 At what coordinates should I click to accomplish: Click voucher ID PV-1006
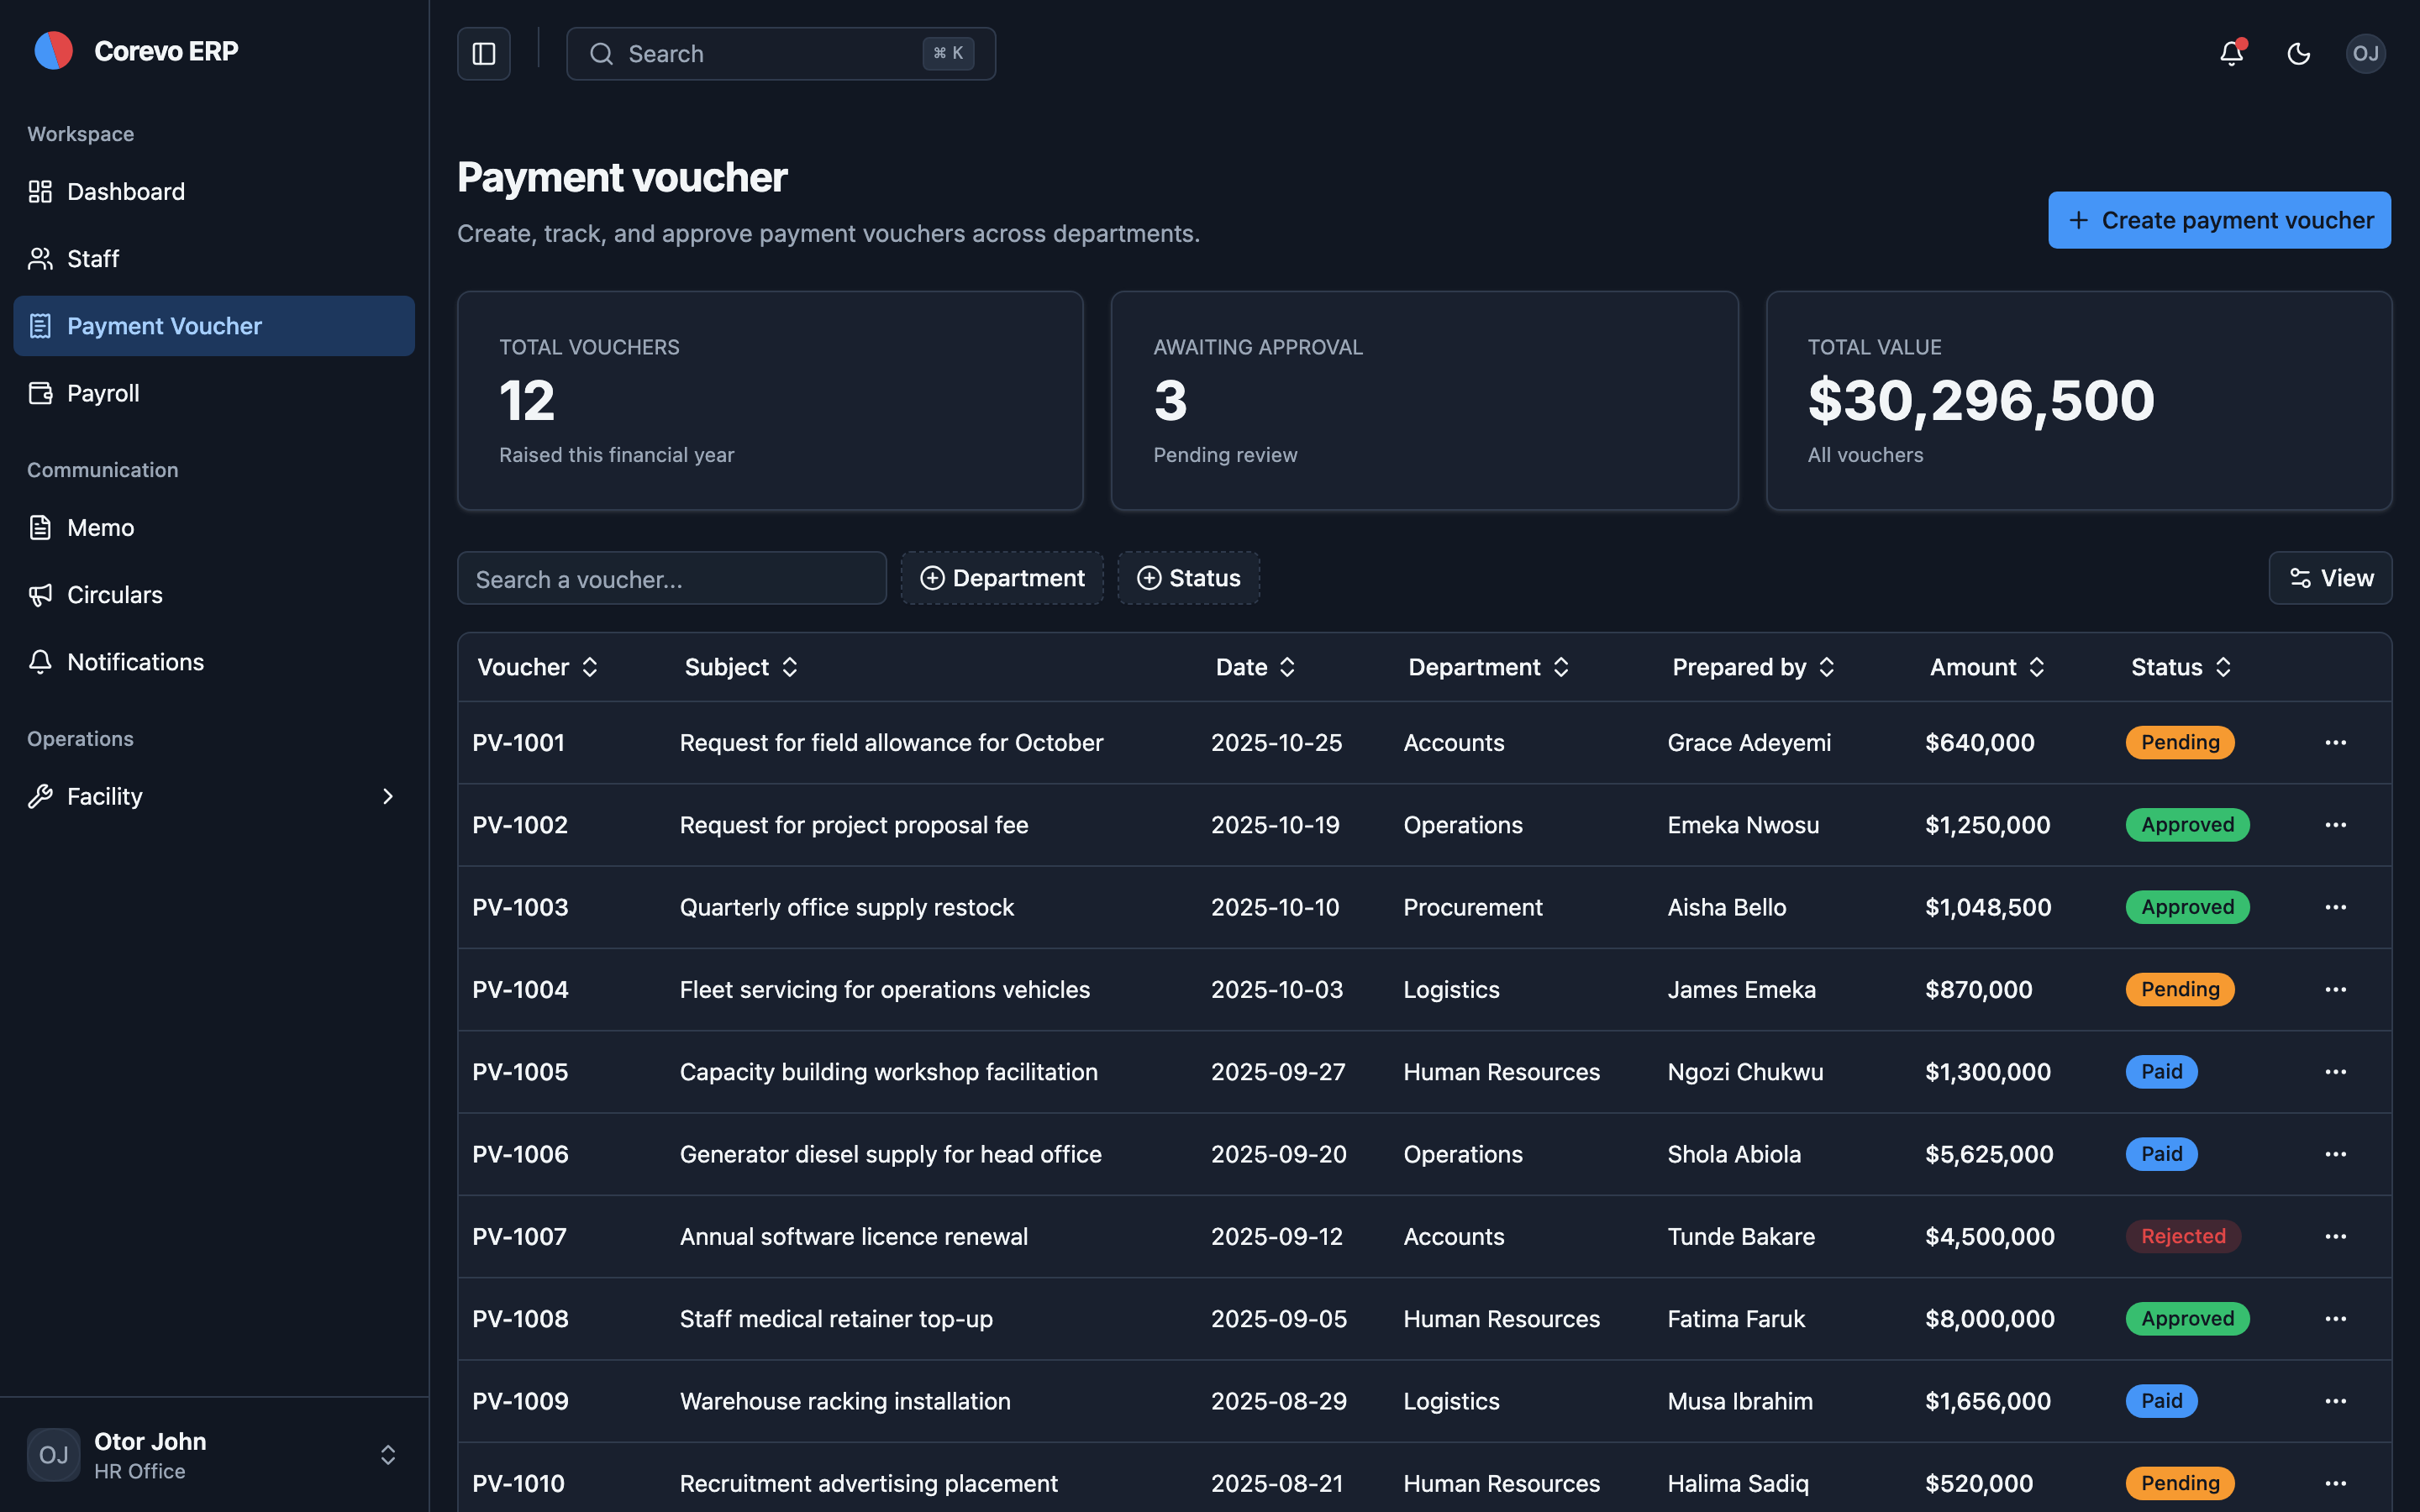point(520,1154)
